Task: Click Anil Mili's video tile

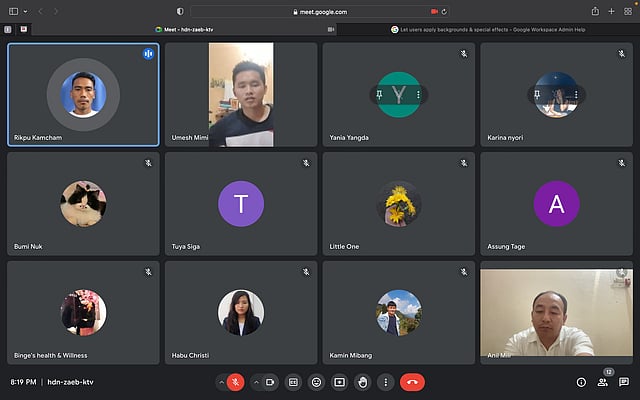Action: (x=555, y=313)
